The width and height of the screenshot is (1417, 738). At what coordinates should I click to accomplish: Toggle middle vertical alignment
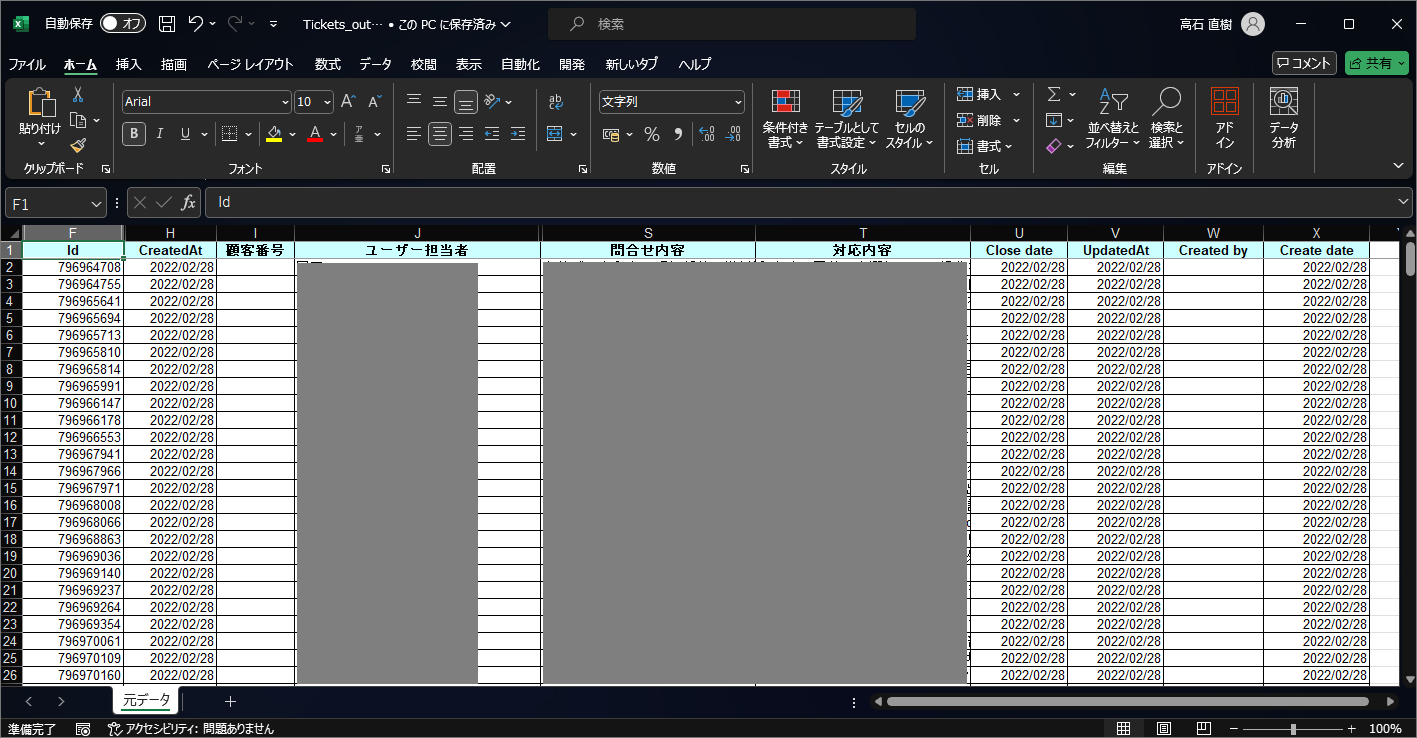pyautogui.click(x=440, y=102)
